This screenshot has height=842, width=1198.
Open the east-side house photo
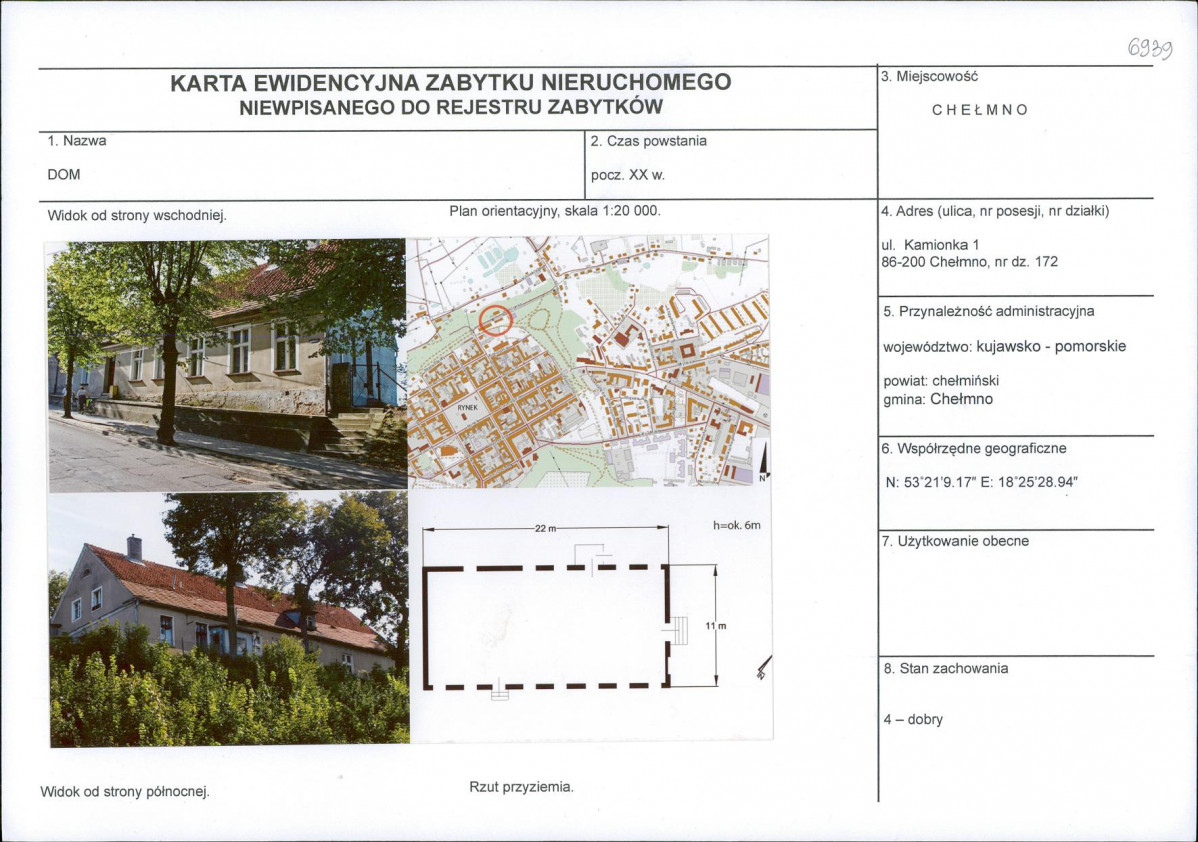(x=227, y=365)
